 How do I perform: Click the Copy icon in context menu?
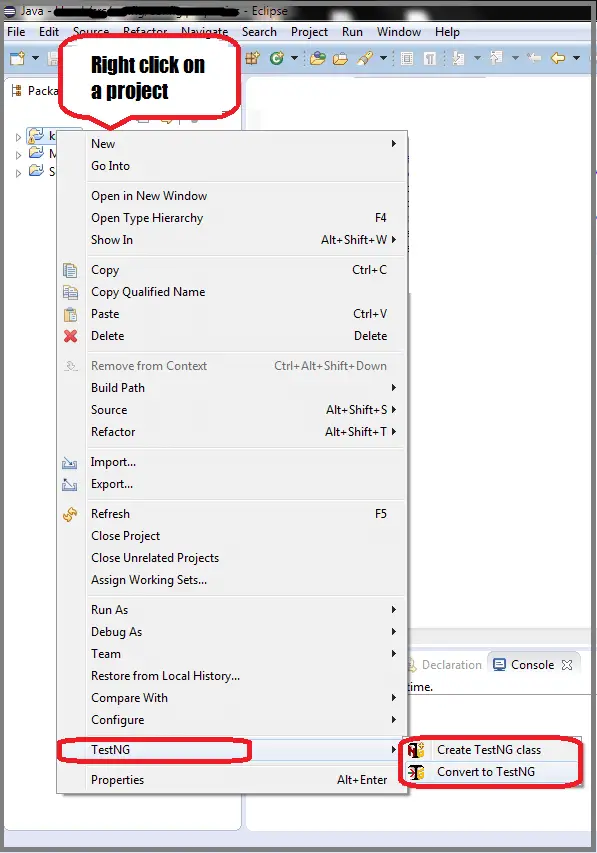(x=70, y=270)
